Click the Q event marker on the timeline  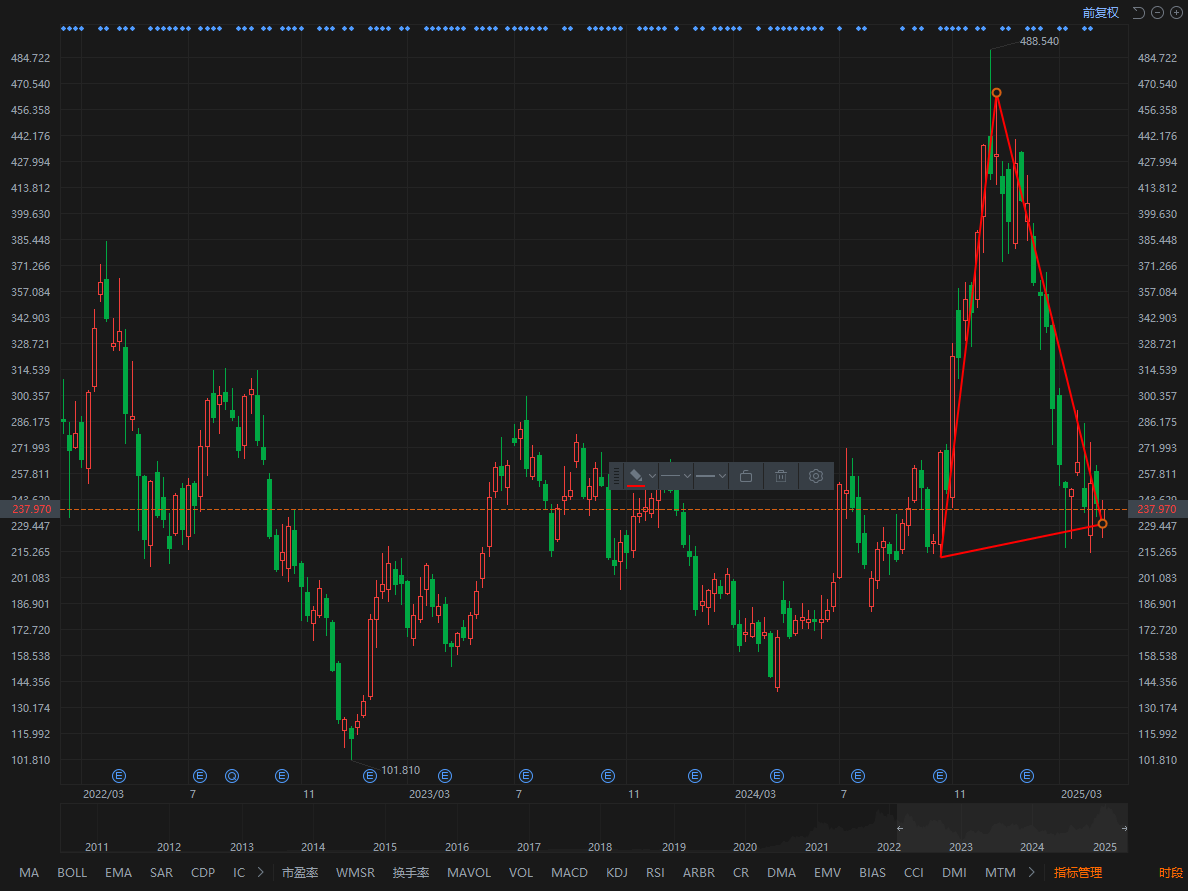click(232, 776)
